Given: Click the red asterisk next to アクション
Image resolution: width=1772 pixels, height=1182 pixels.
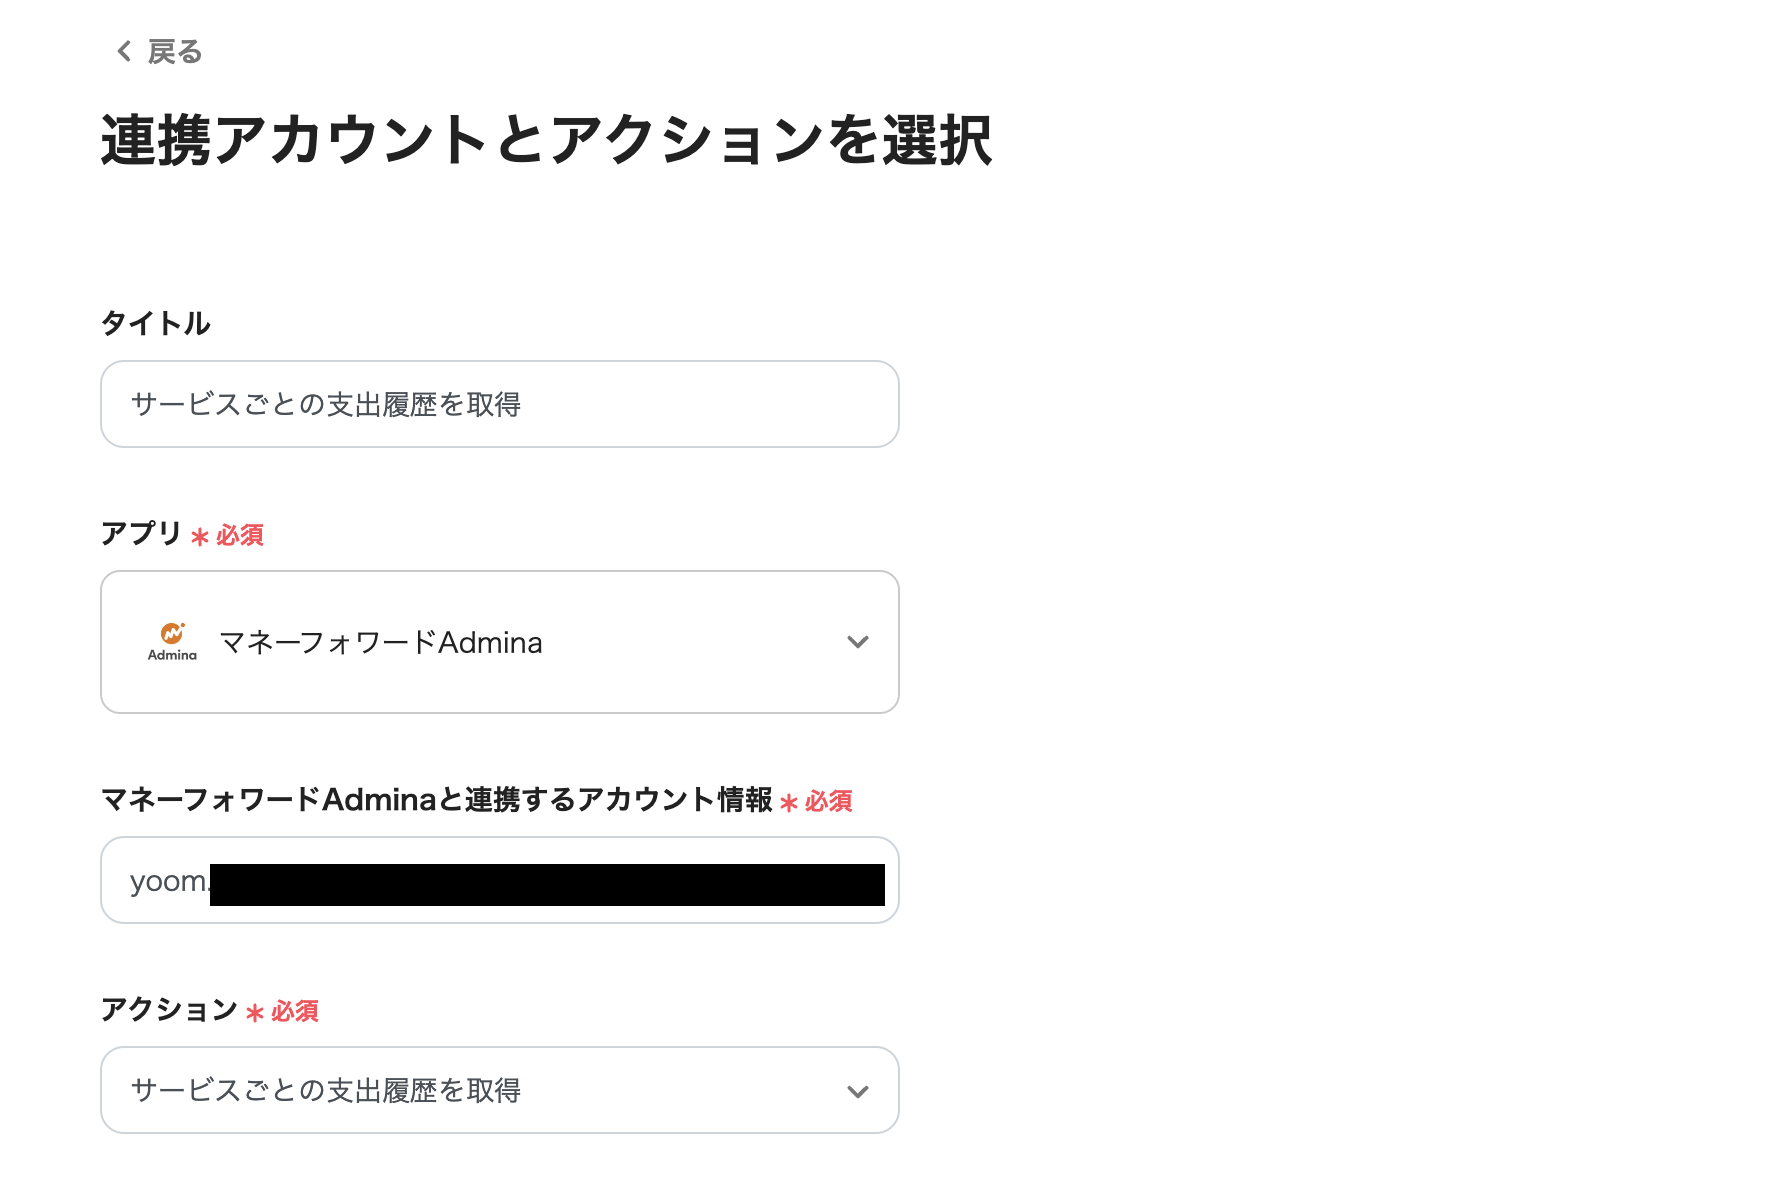Looking at the screenshot, I should [255, 1013].
